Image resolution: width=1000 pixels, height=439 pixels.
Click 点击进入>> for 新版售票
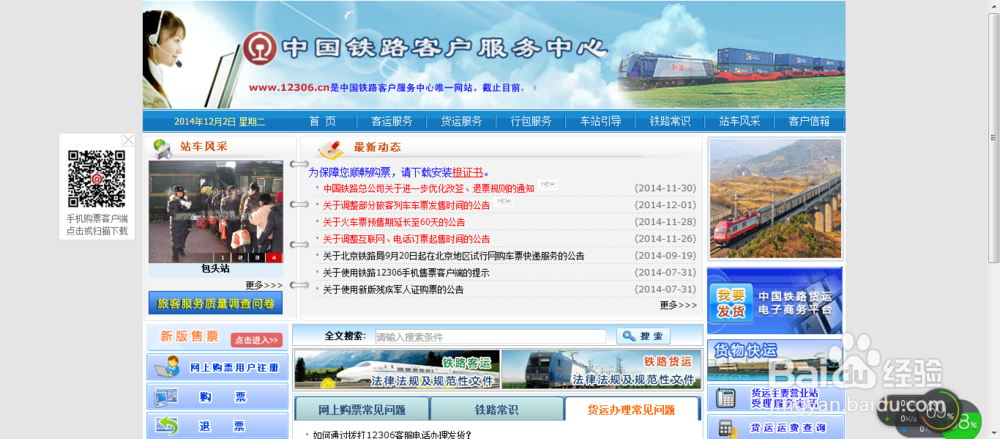(x=256, y=340)
